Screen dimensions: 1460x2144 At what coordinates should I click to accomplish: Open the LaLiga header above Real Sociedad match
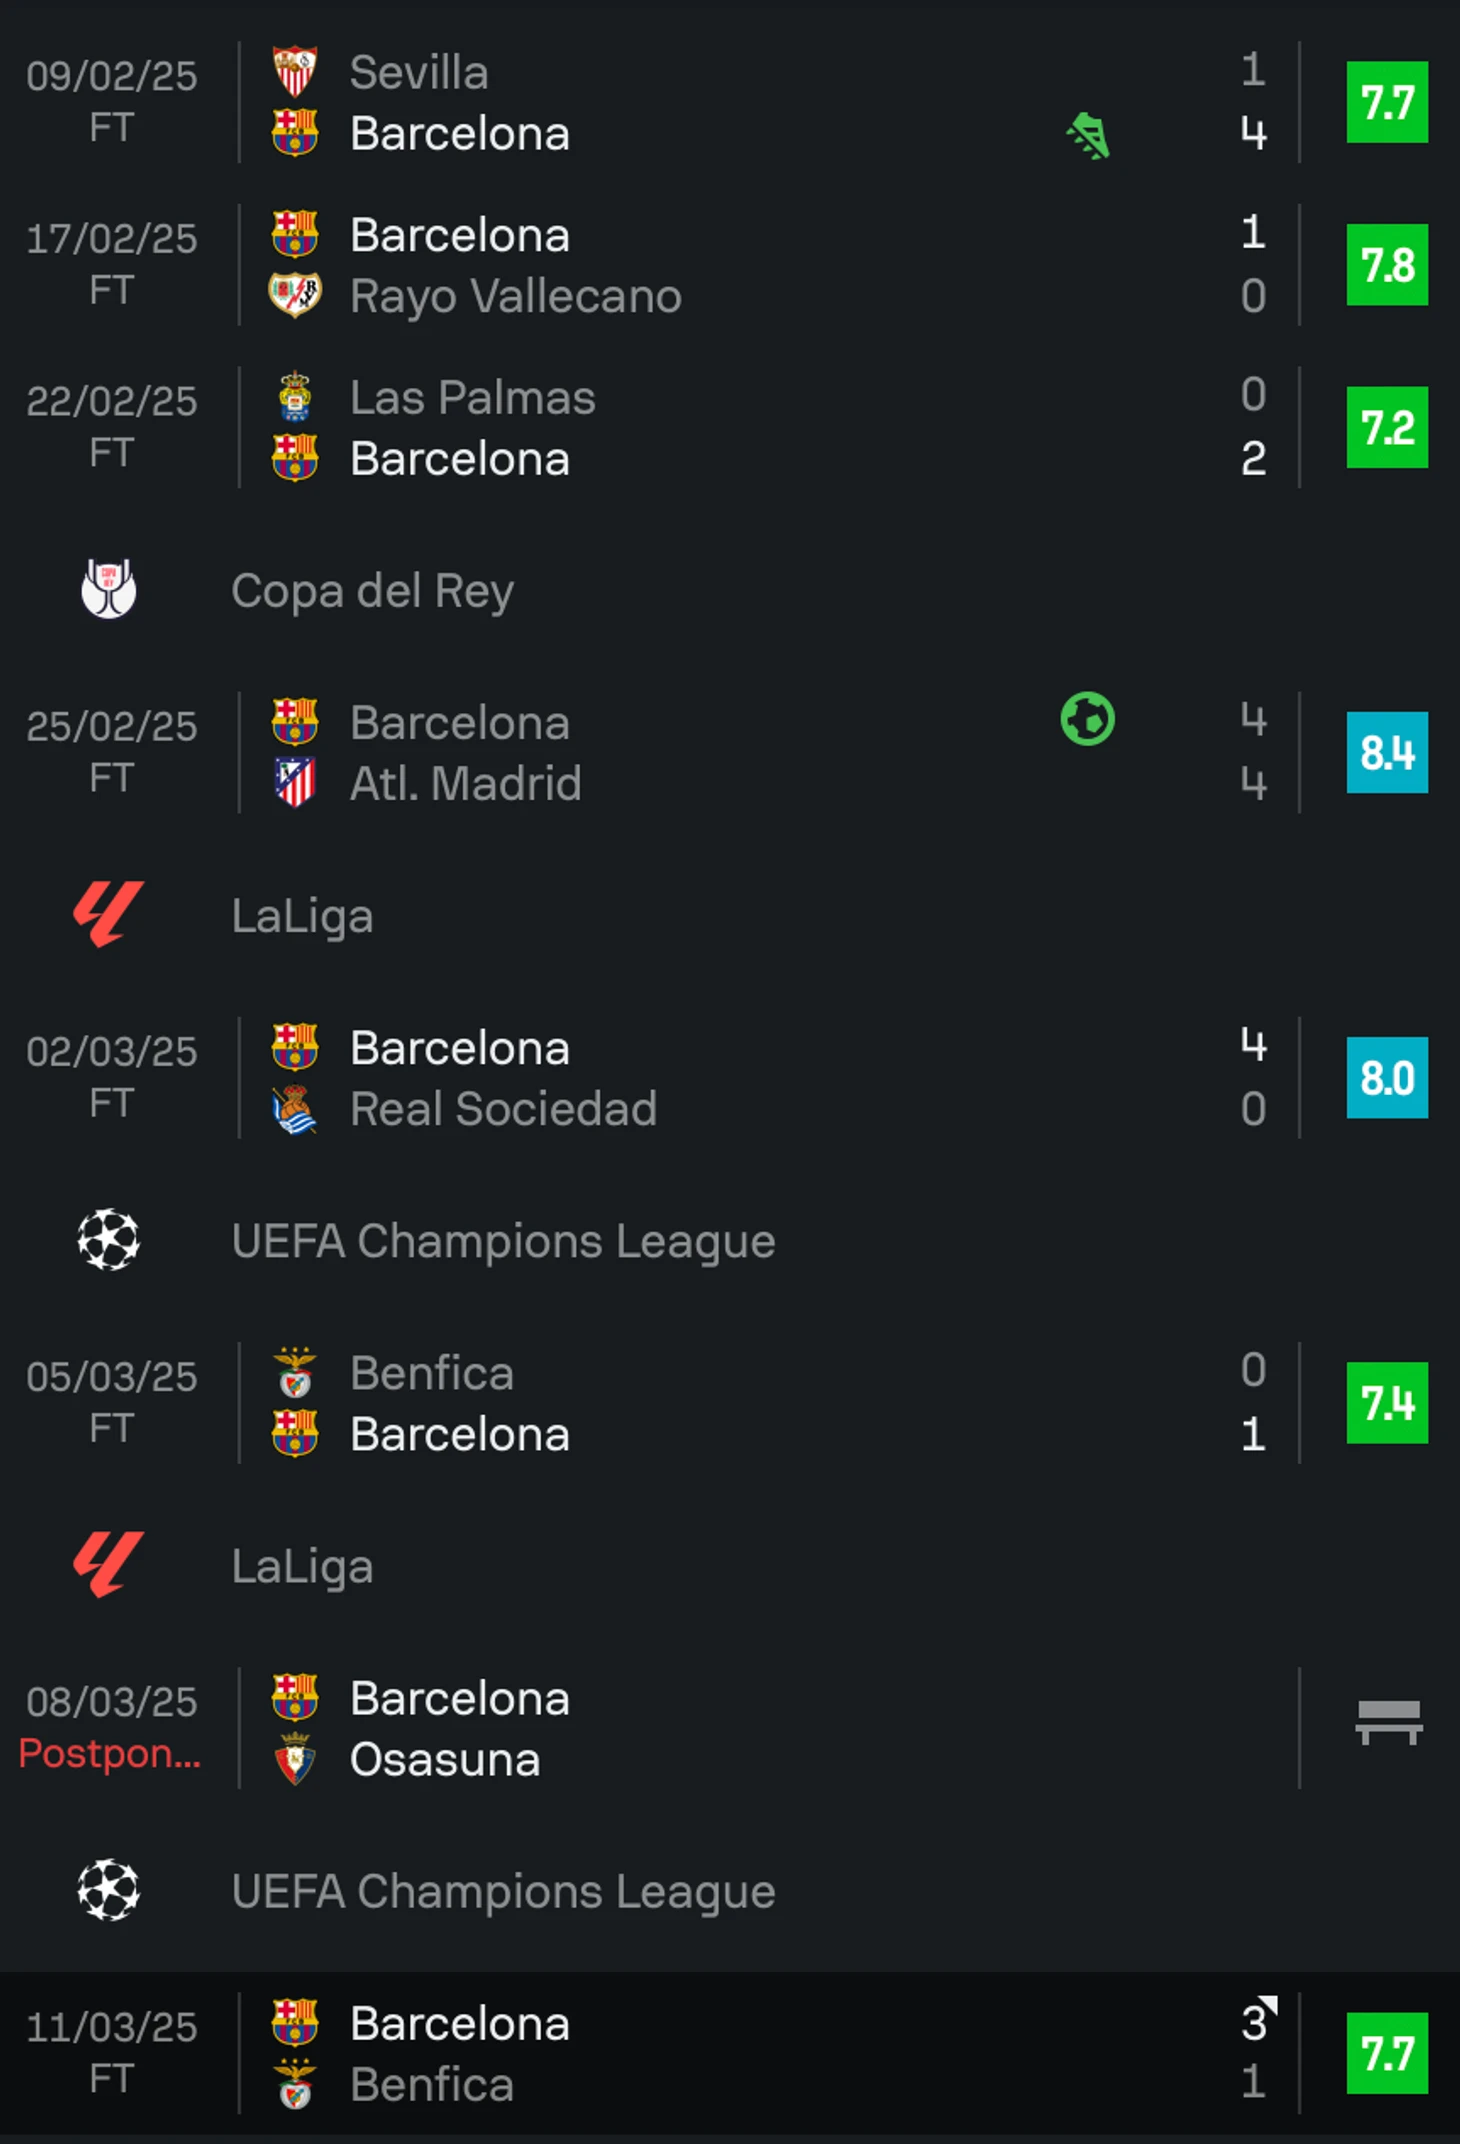coord(302,916)
